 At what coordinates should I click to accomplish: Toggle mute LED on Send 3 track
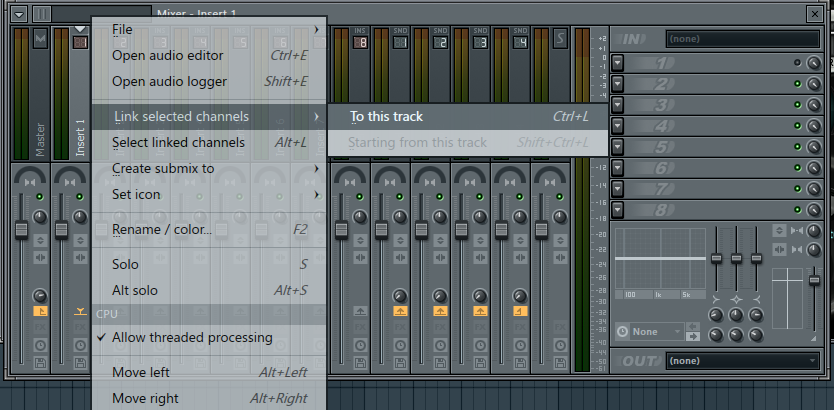pyautogui.click(x=480, y=197)
